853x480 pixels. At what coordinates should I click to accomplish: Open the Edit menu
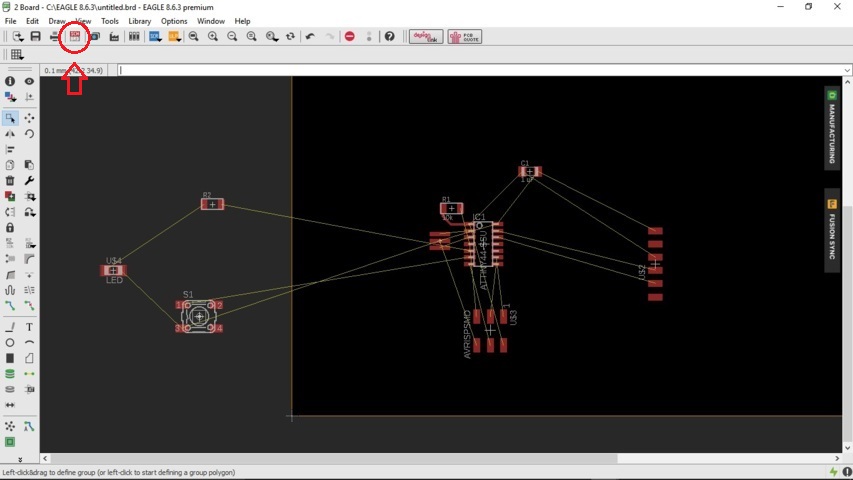(x=32, y=21)
